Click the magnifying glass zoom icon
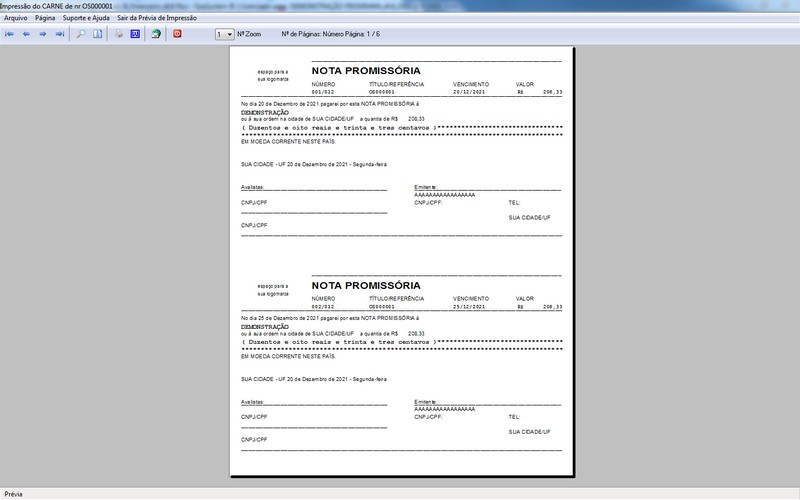 (x=81, y=34)
